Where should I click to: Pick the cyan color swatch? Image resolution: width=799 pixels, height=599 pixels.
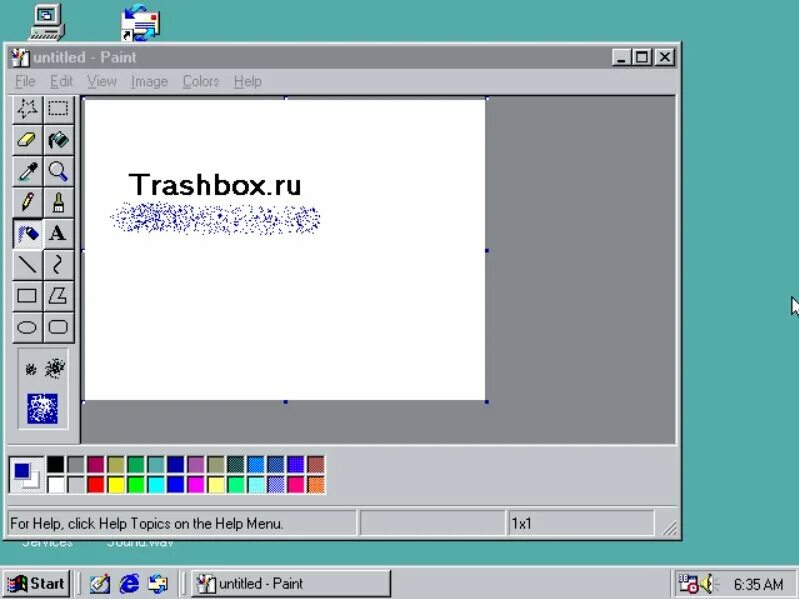click(x=155, y=484)
